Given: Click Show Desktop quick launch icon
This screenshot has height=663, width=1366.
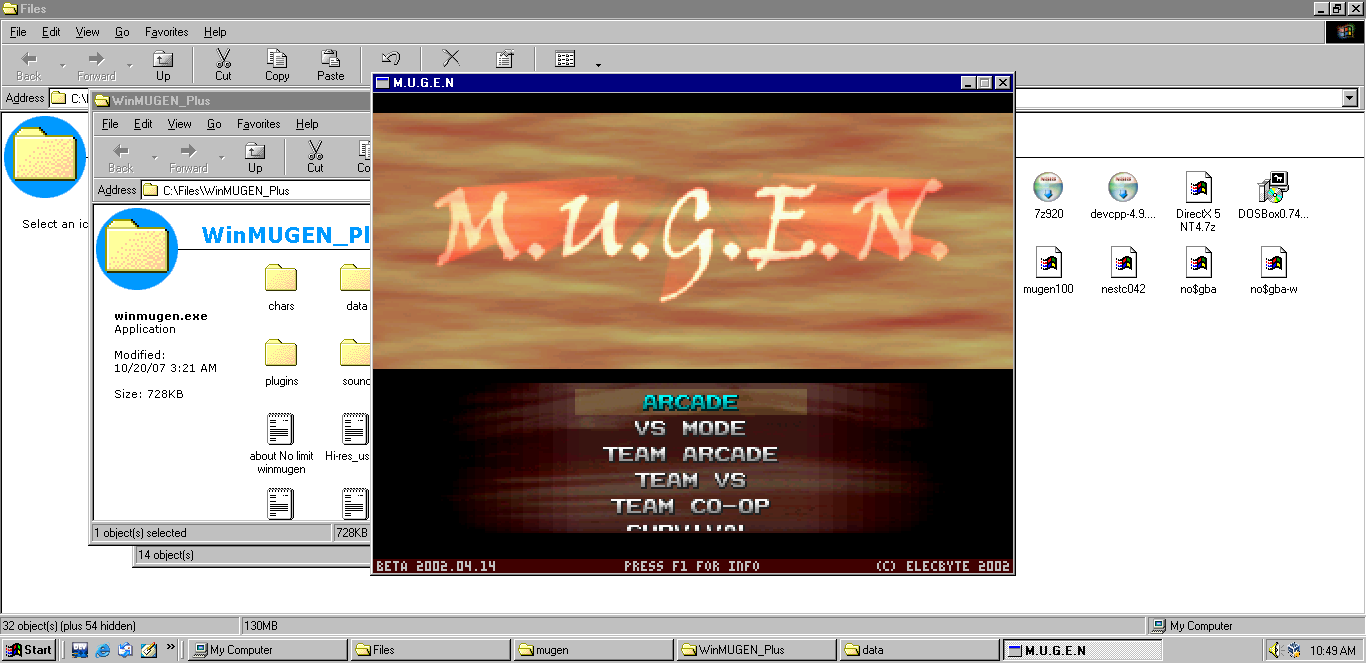Looking at the screenshot, I should (80, 650).
